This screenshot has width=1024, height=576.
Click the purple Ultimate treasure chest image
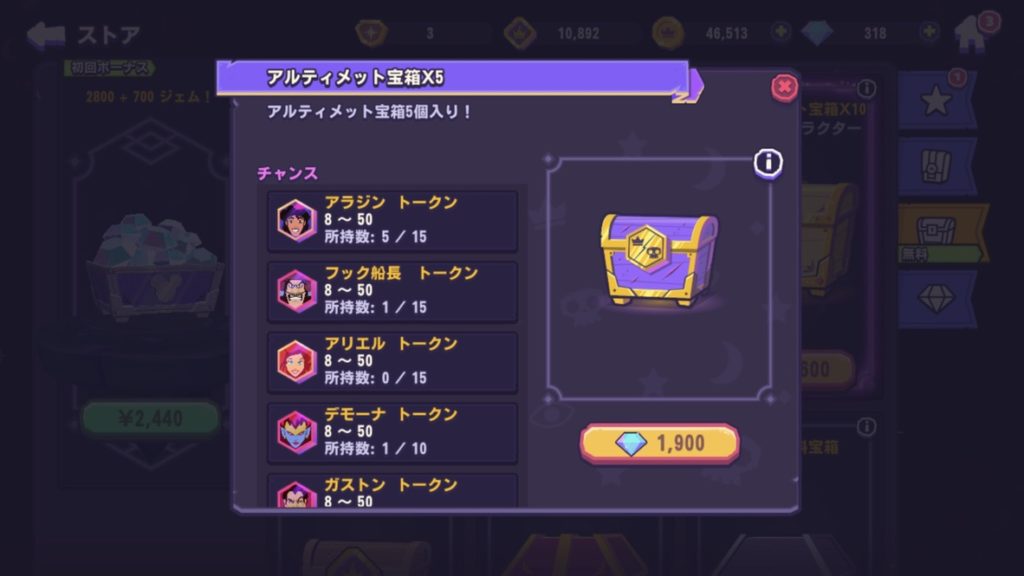[659, 260]
